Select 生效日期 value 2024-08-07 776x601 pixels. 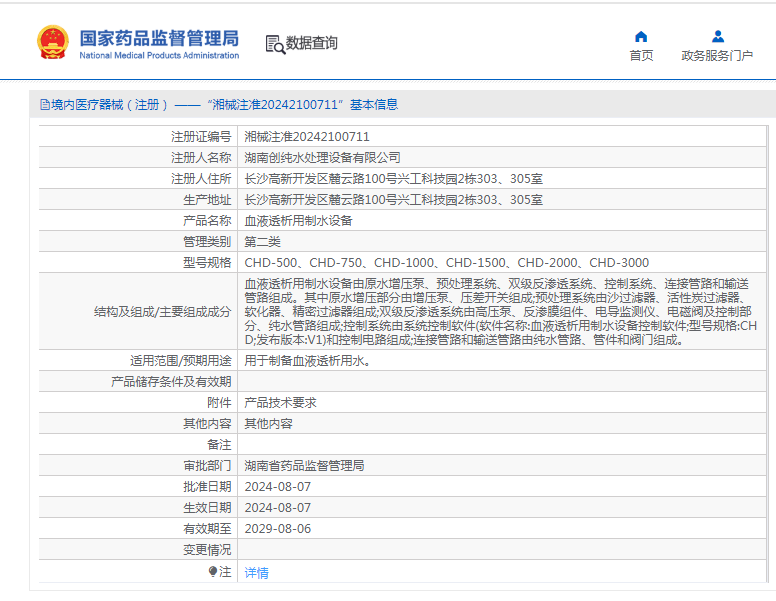click(x=278, y=507)
